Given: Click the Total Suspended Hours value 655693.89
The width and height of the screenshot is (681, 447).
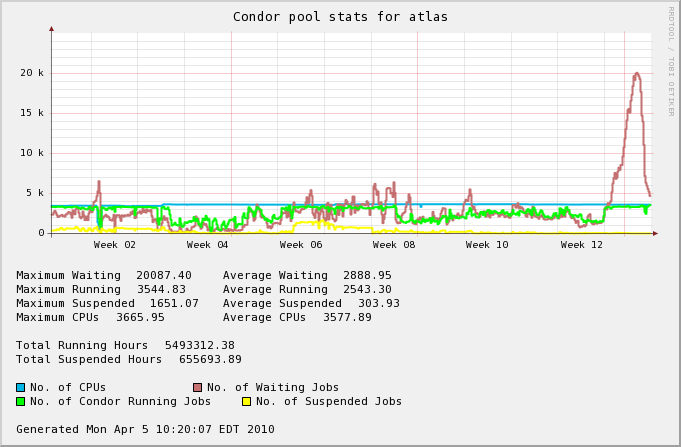Looking at the screenshot, I should tap(210, 359).
